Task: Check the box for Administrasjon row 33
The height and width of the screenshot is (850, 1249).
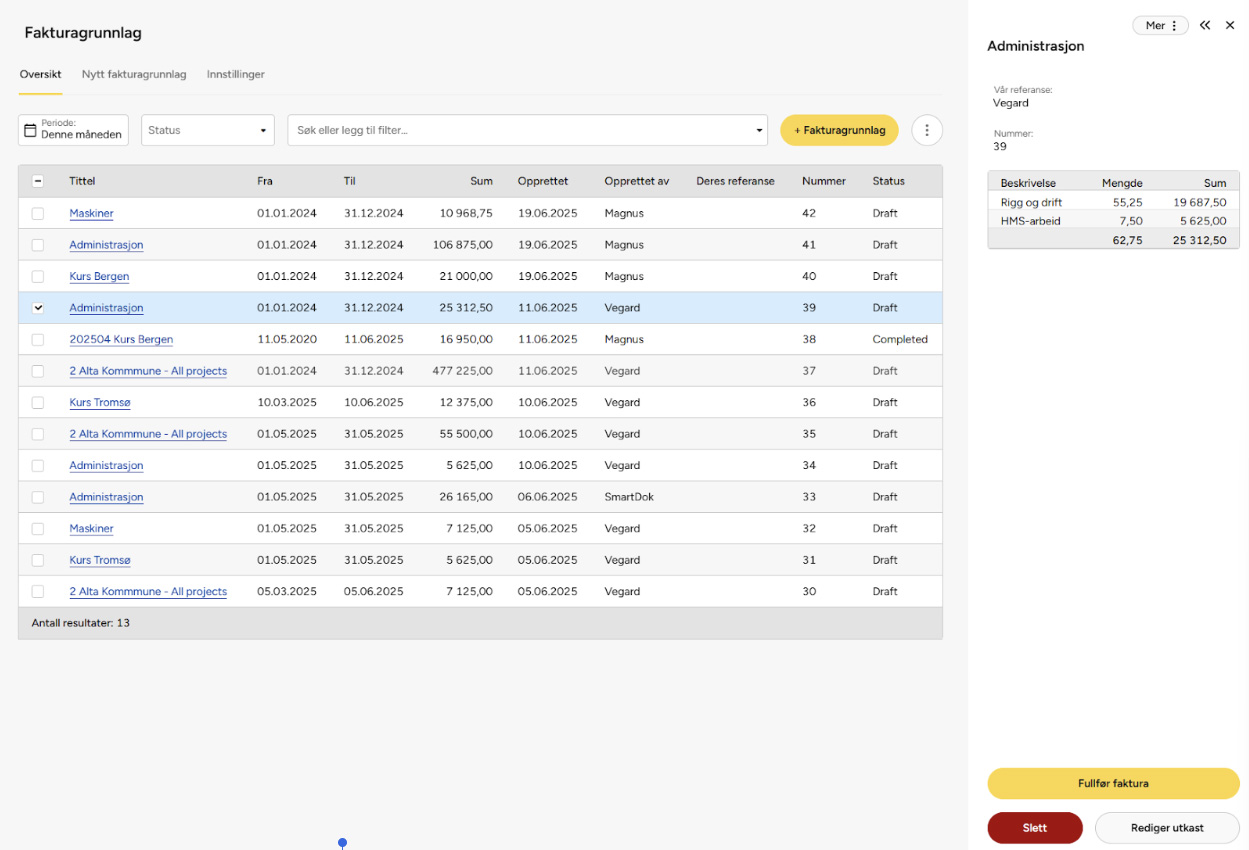Action: [x=38, y=497]
